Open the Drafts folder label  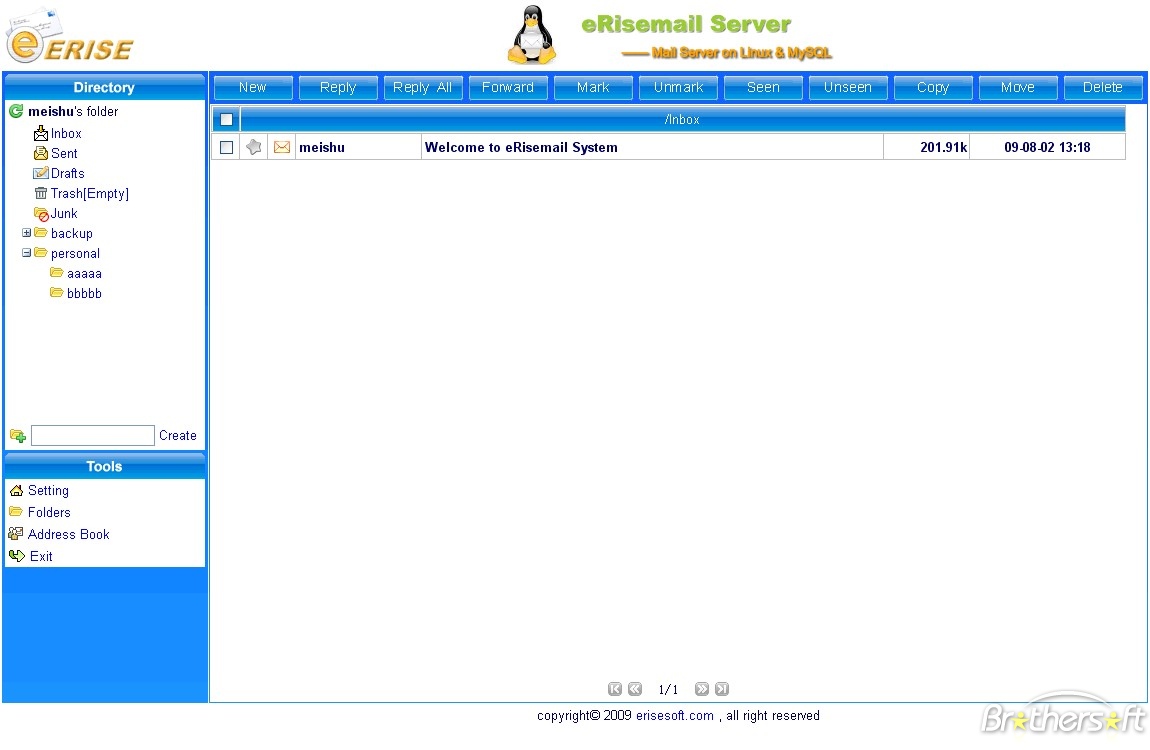click(x=67, y=173)
